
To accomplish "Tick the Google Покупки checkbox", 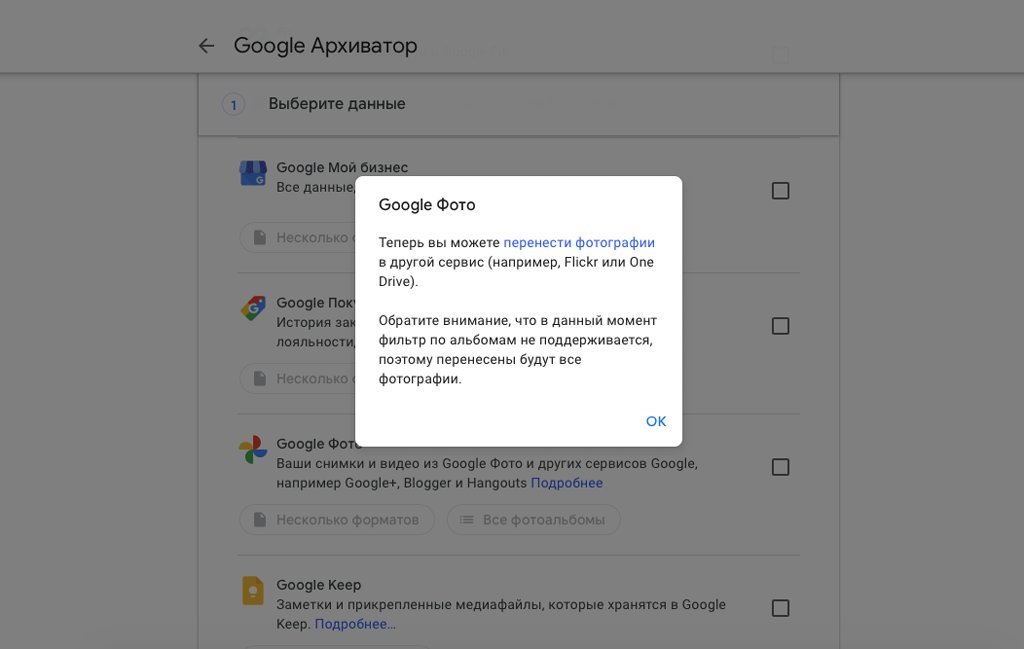I will coord(780,326).
